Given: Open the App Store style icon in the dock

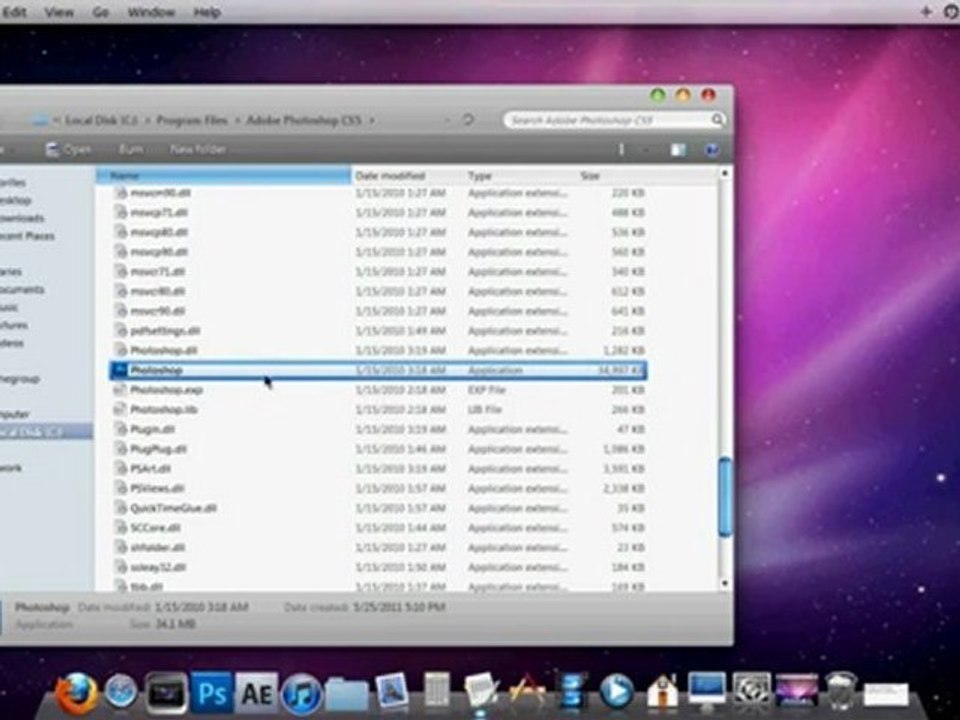Looking at the screenshot, I should (527, 692).
